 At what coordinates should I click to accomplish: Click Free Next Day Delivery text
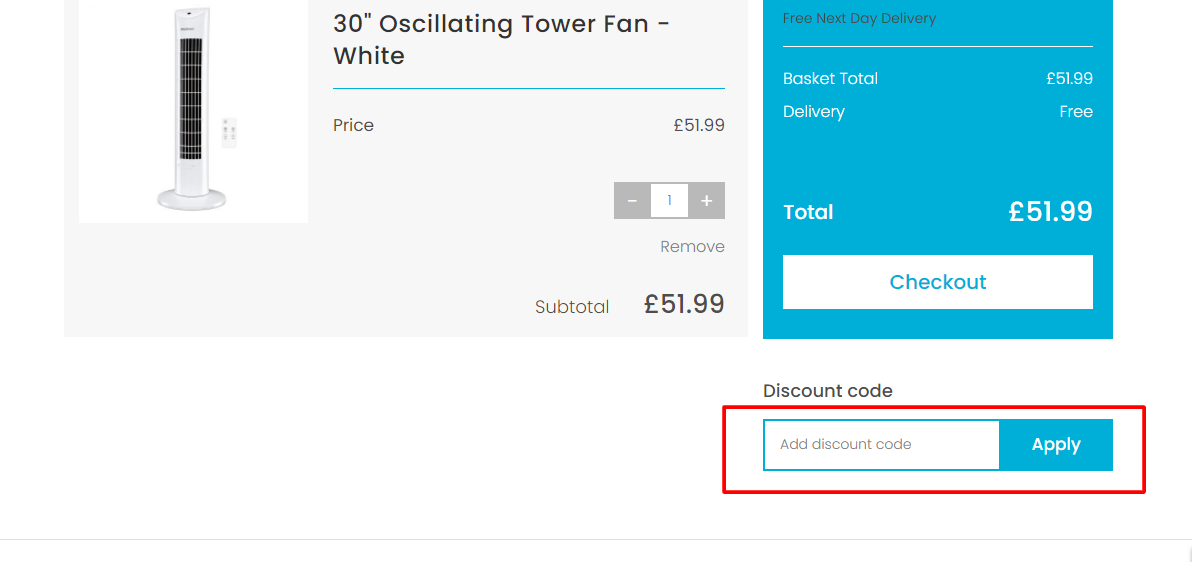pos(859,18)
